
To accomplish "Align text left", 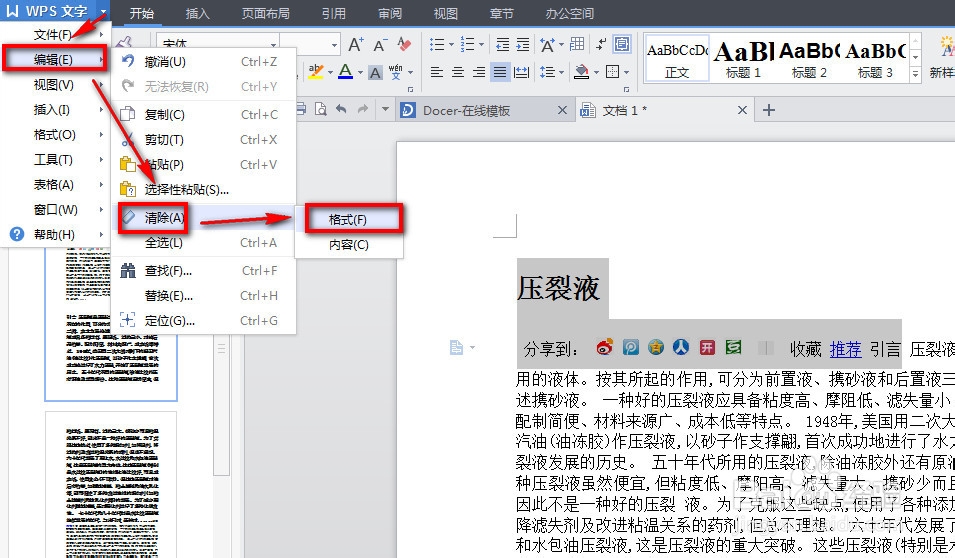I will [437, 72].
